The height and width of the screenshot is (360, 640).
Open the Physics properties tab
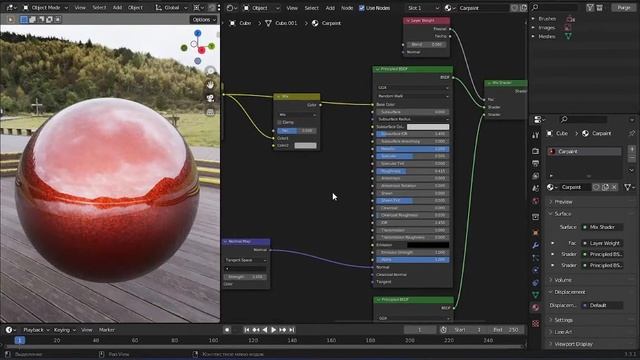point(536,270)
